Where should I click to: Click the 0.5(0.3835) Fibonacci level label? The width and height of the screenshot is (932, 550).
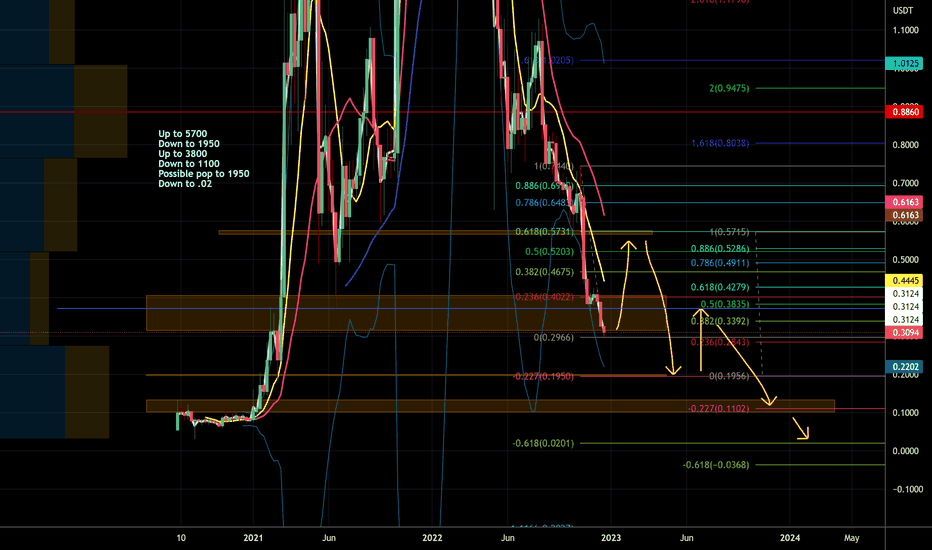pyautogui.click(x=725, y=304)
